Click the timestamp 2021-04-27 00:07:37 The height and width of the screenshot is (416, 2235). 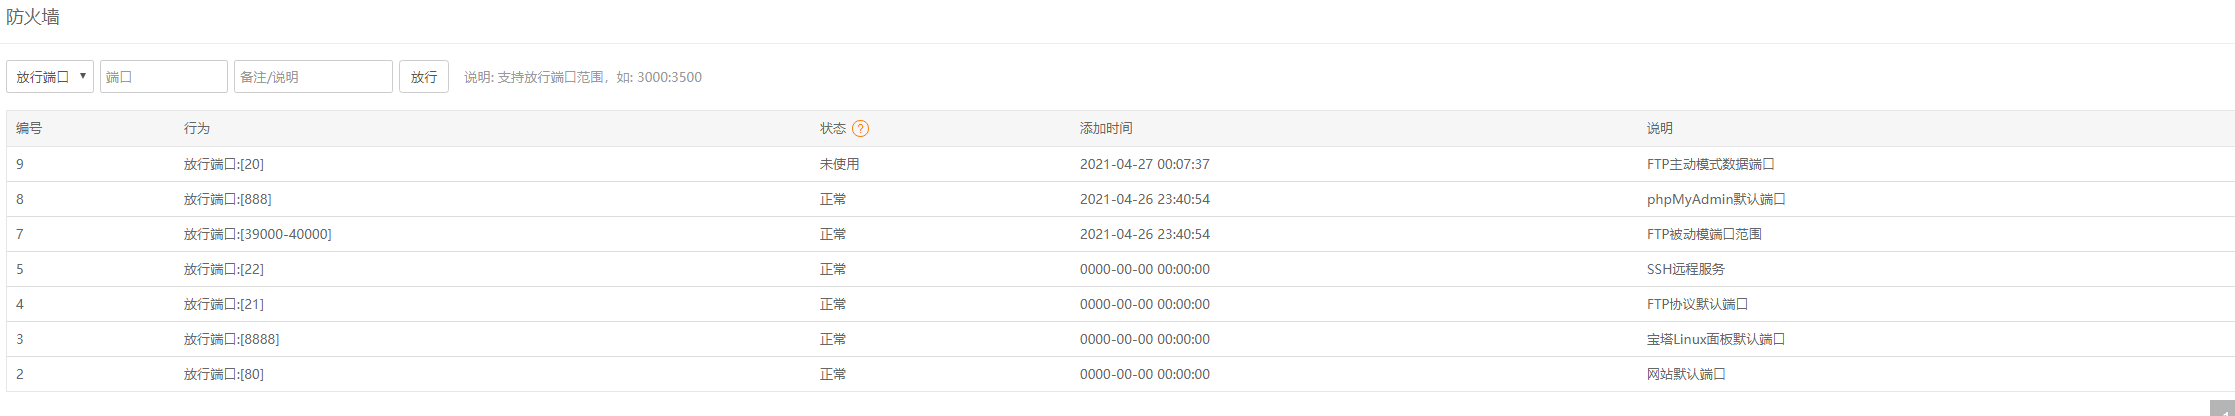1145,164
